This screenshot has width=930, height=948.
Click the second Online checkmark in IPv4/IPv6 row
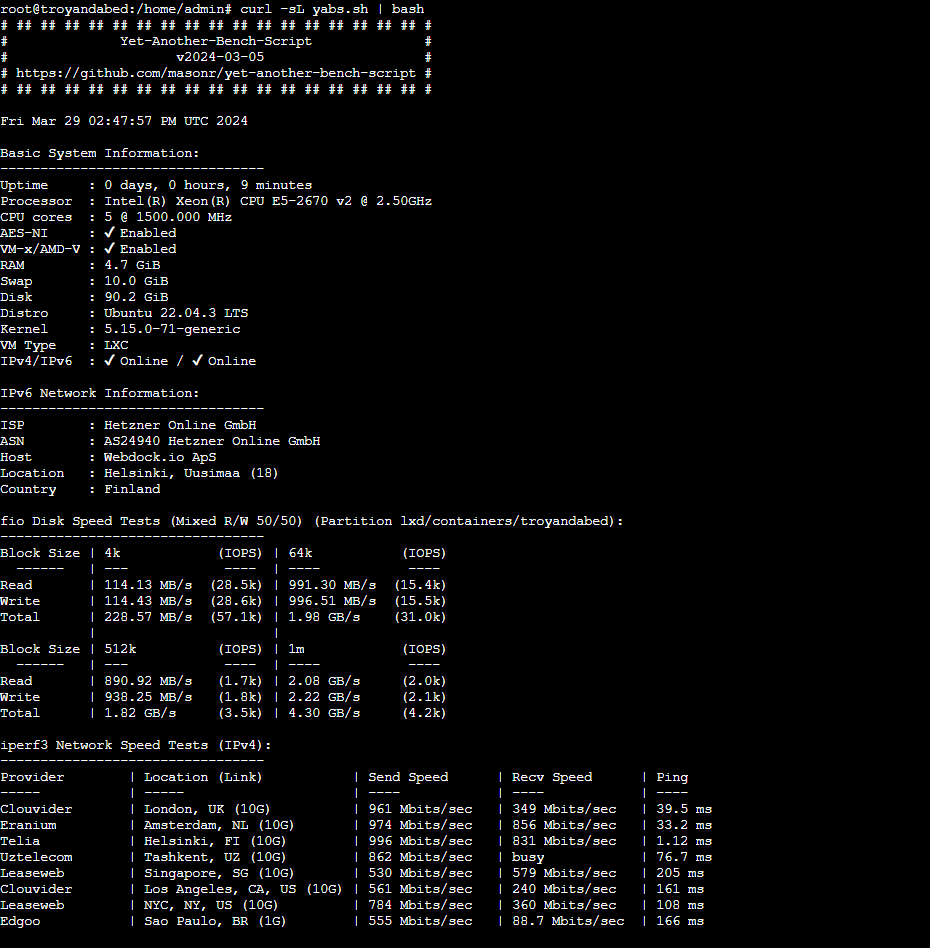[x=198, y=361]
